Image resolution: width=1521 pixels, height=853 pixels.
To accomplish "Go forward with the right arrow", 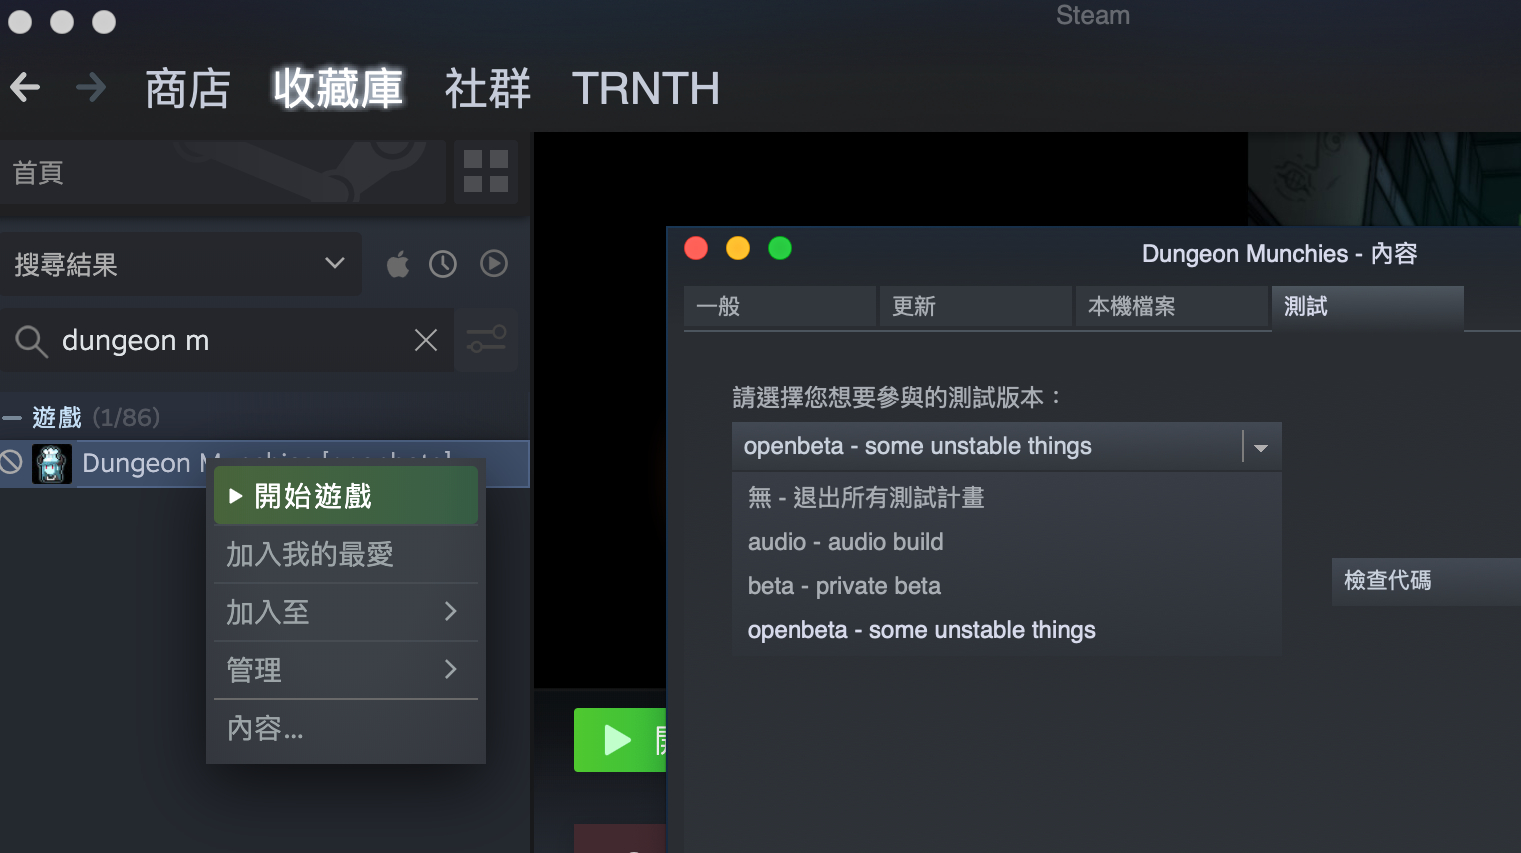I will click(91, 88).
